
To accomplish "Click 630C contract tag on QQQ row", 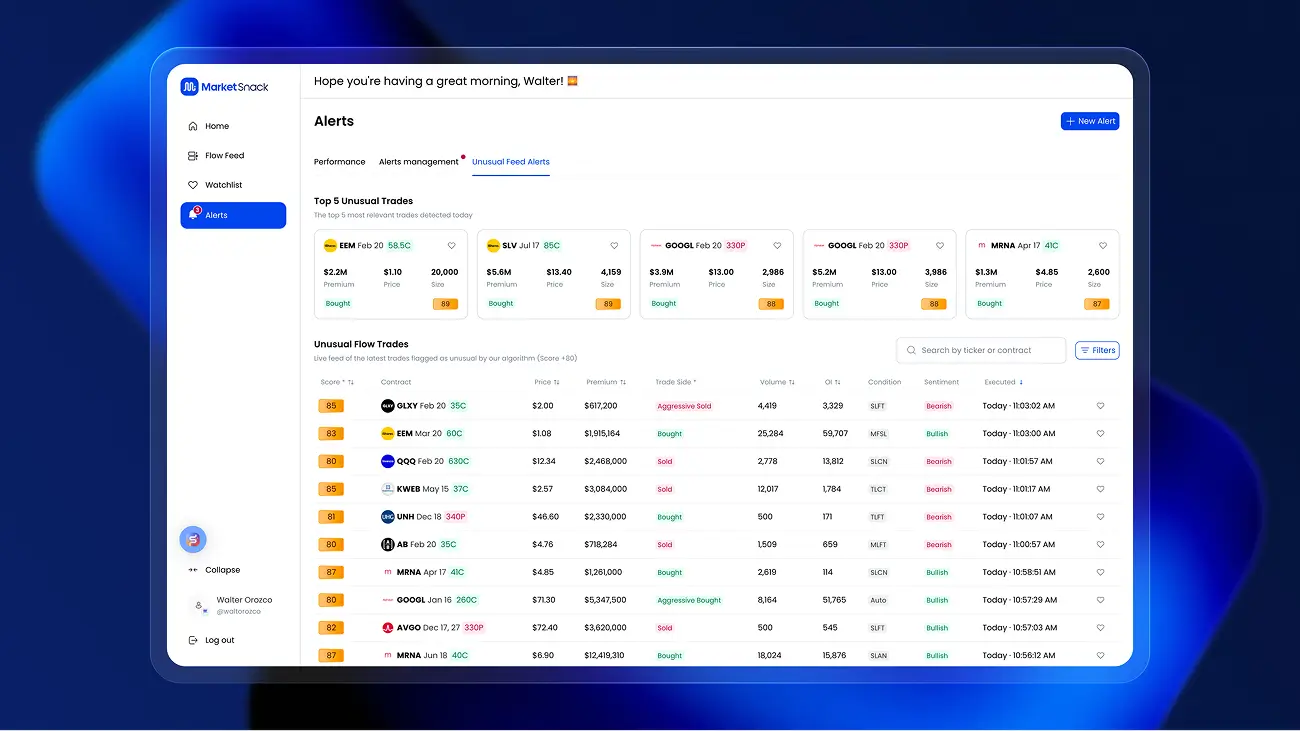I will 459,461.
